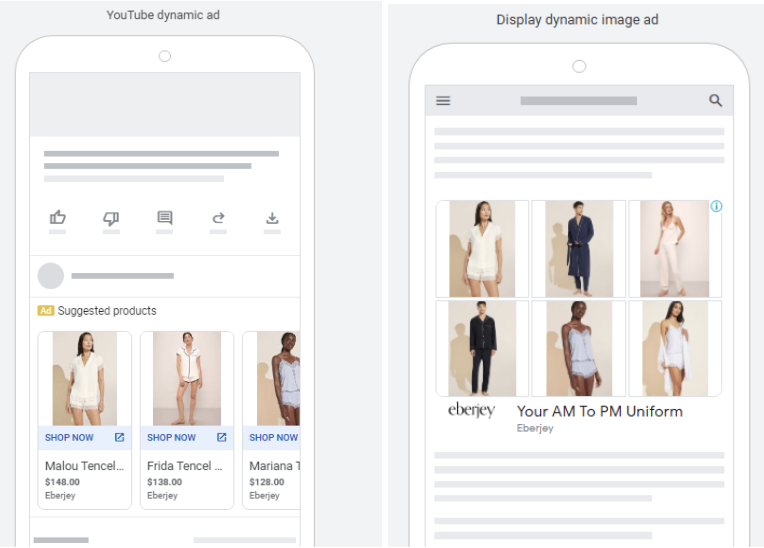Click the Mariana product title
Image resolution: width=764 pixels, height=548 pixels.
click(x=275, y=466)
